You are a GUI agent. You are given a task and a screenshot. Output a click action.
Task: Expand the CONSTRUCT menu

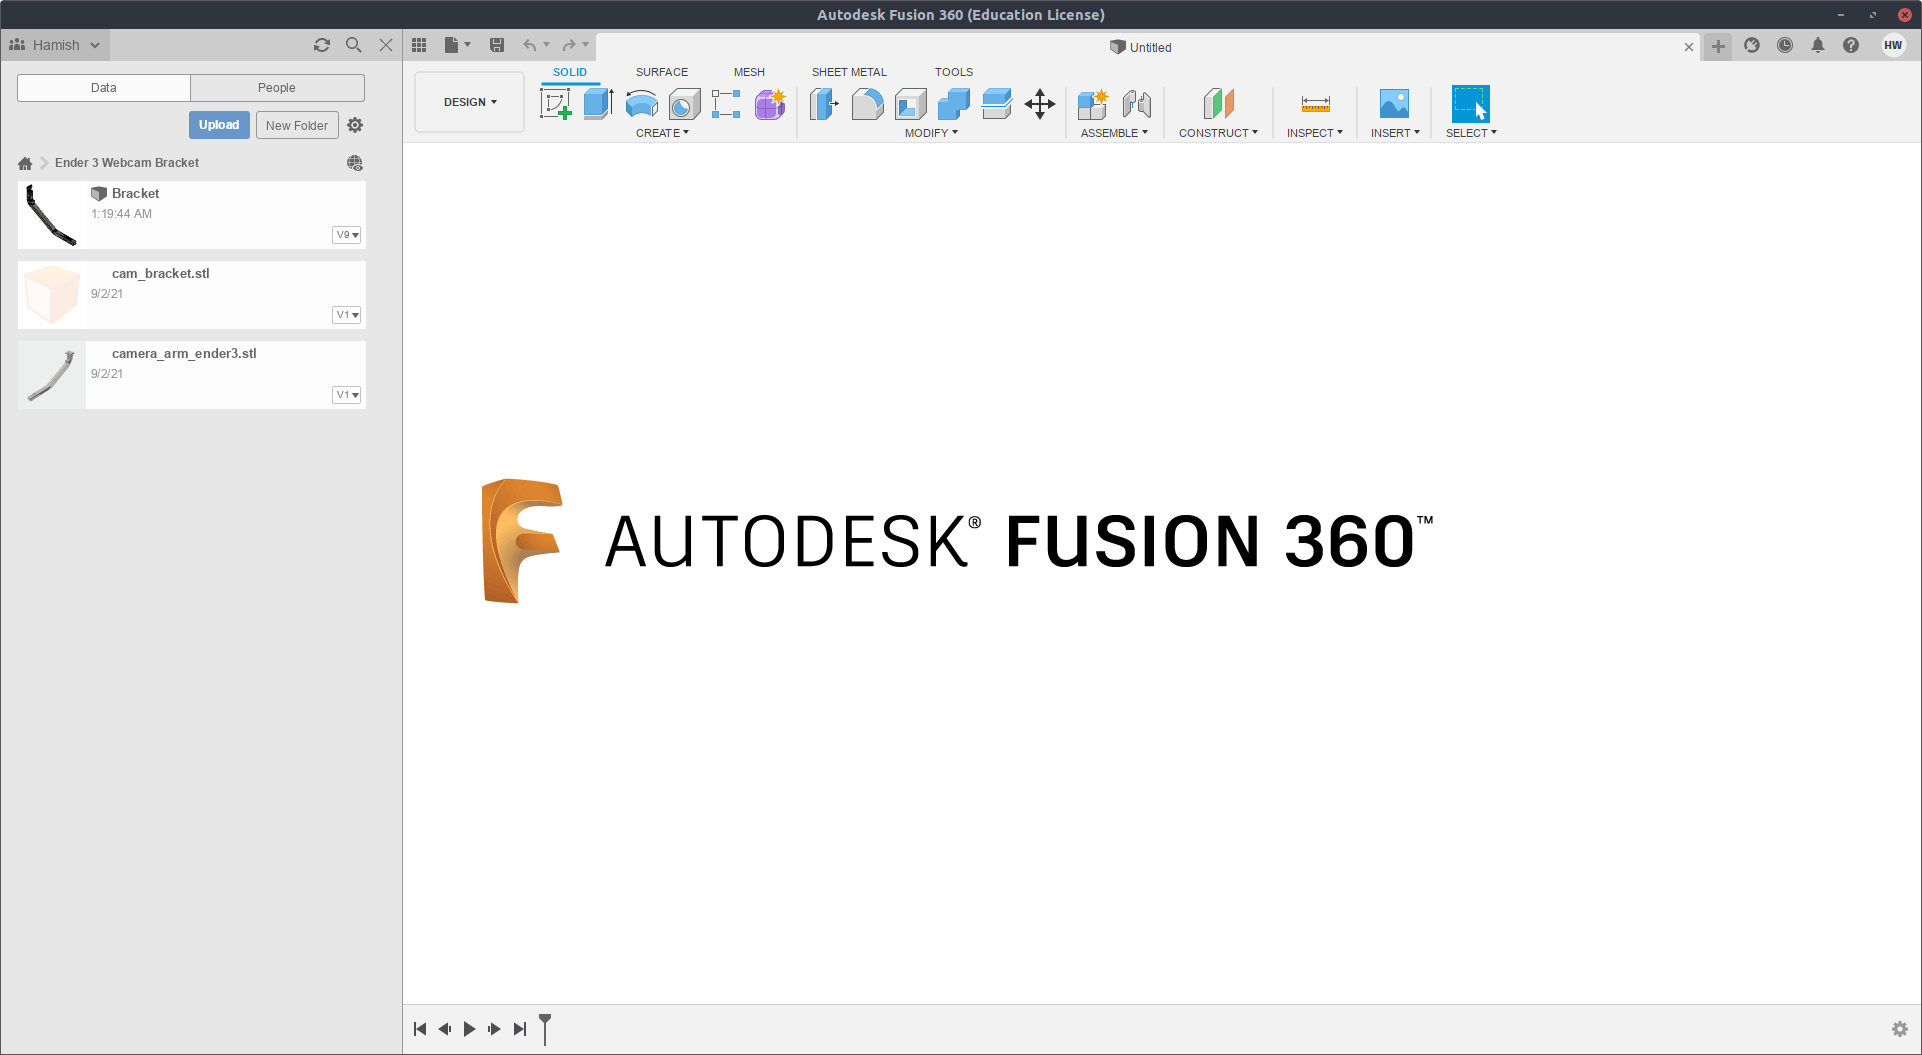tap(1218, 133)
